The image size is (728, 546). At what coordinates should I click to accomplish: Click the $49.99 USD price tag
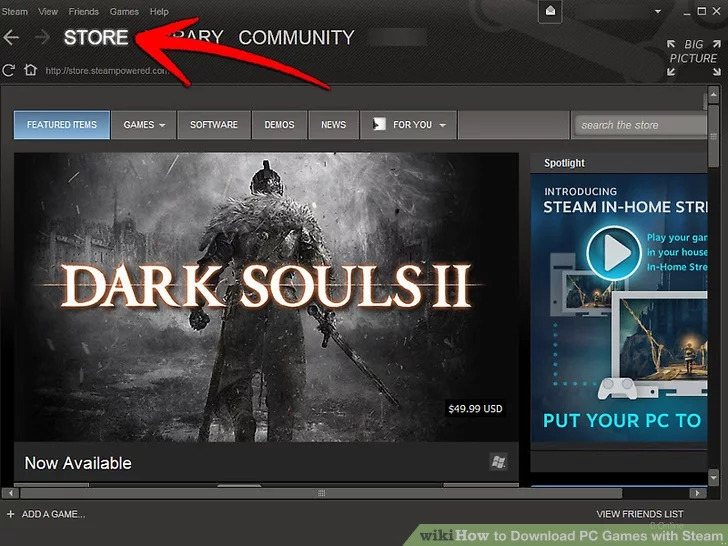coord(475,409)
